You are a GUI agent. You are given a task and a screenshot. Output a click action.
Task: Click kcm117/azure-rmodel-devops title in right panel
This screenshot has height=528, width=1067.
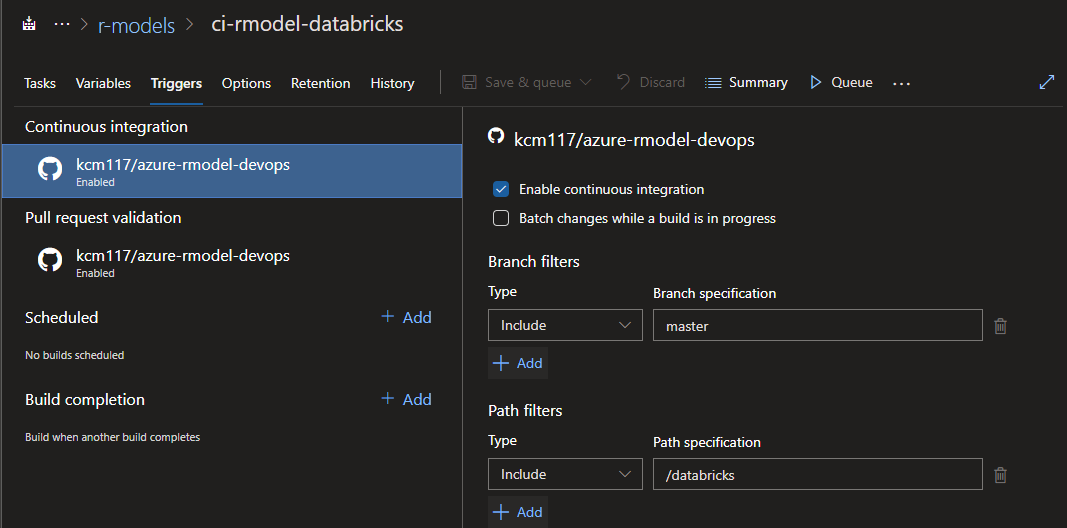pos(634,140)
